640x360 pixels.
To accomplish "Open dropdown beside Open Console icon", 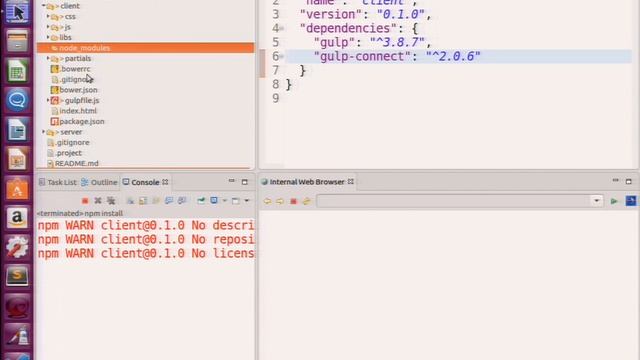I will pos(247,201).
